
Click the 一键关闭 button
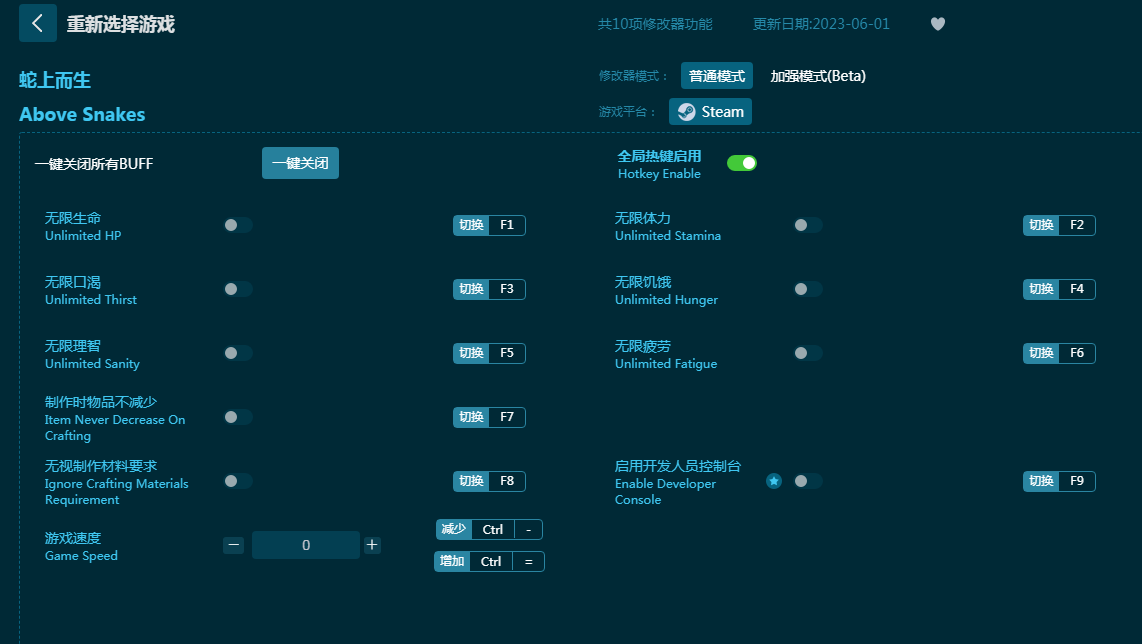click(x=300, y=163)
